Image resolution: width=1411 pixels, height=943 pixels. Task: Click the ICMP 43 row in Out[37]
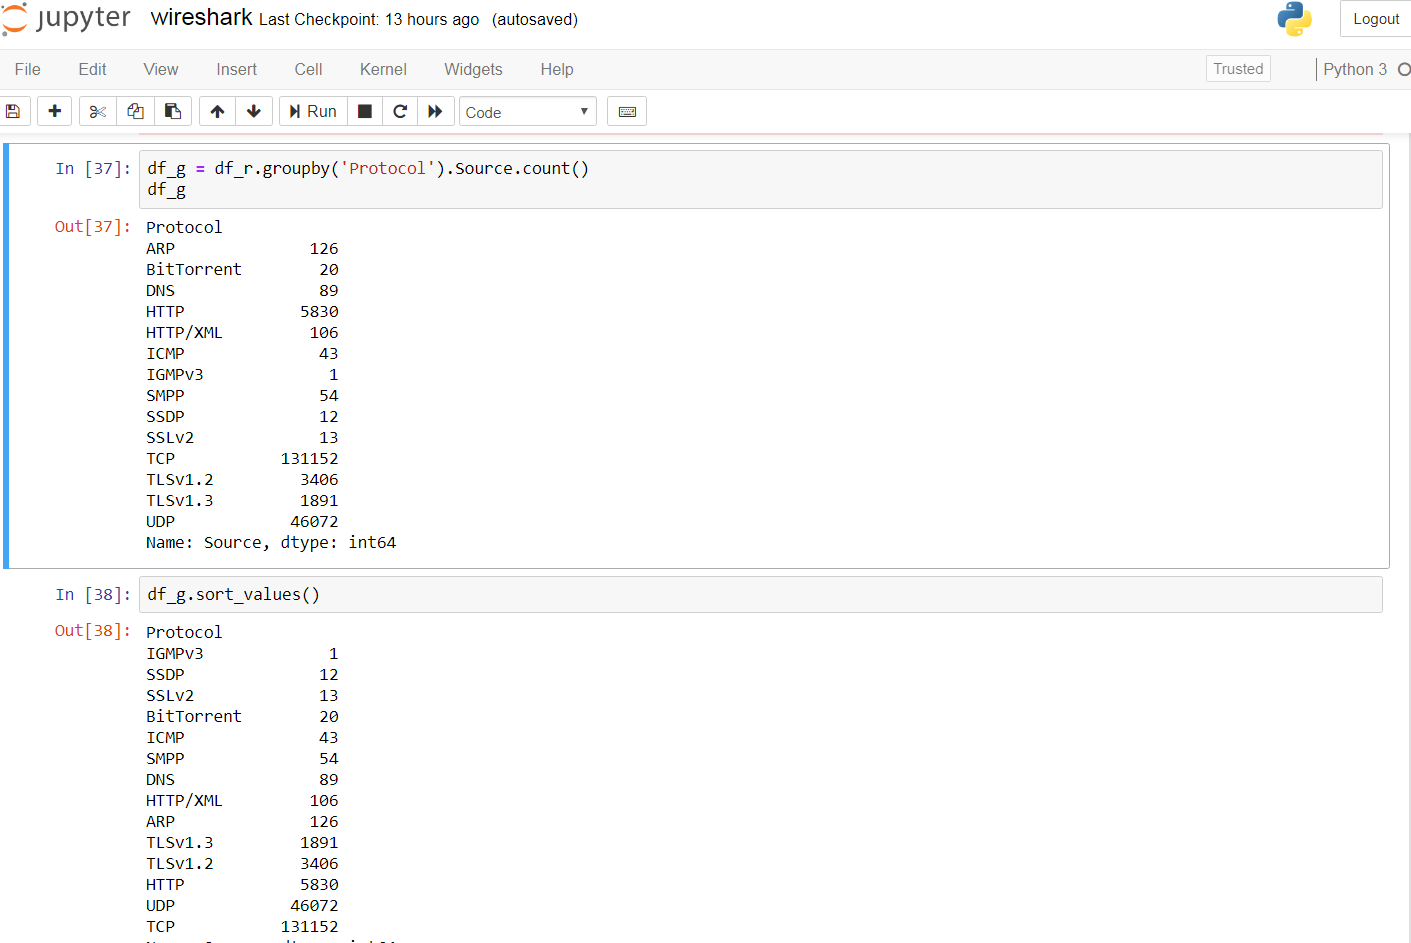242,353
